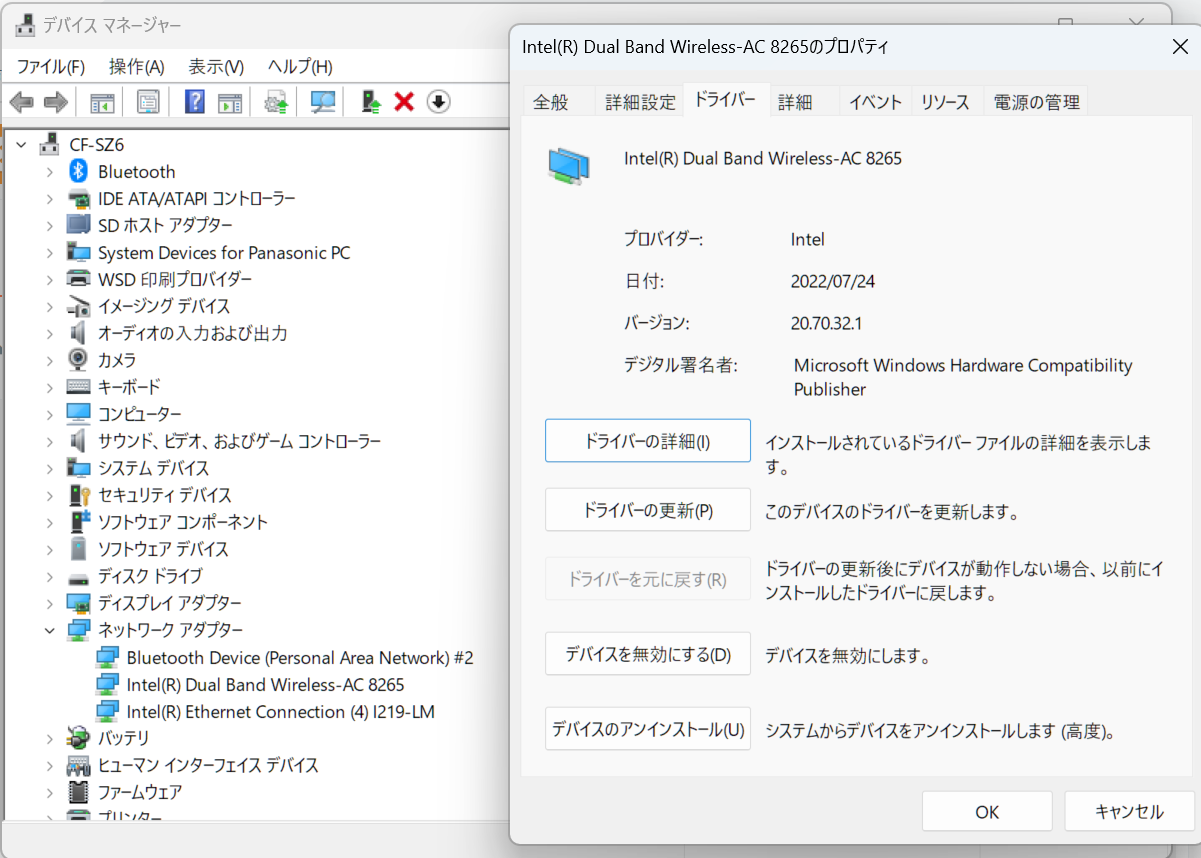Expand the Bluetooth category
The width and height of the screenshot is (1201, 858).
(50, 172)
